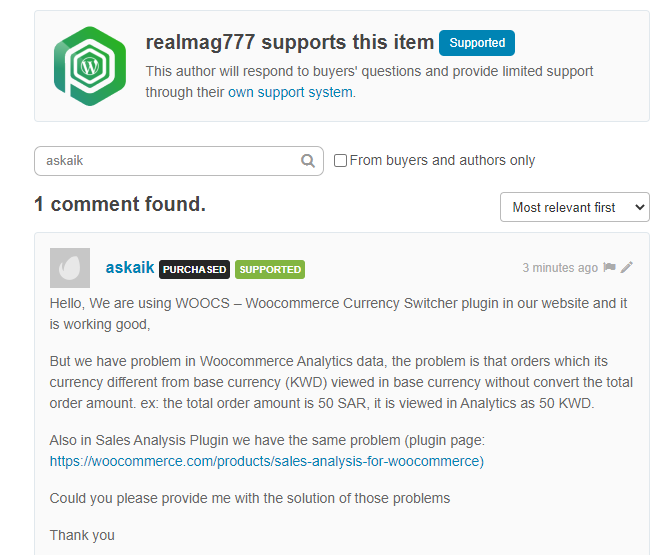Focus the comment search field containing 'askaik'
The width and height of the screenshot is (668, 555).
tap(170, 161)
